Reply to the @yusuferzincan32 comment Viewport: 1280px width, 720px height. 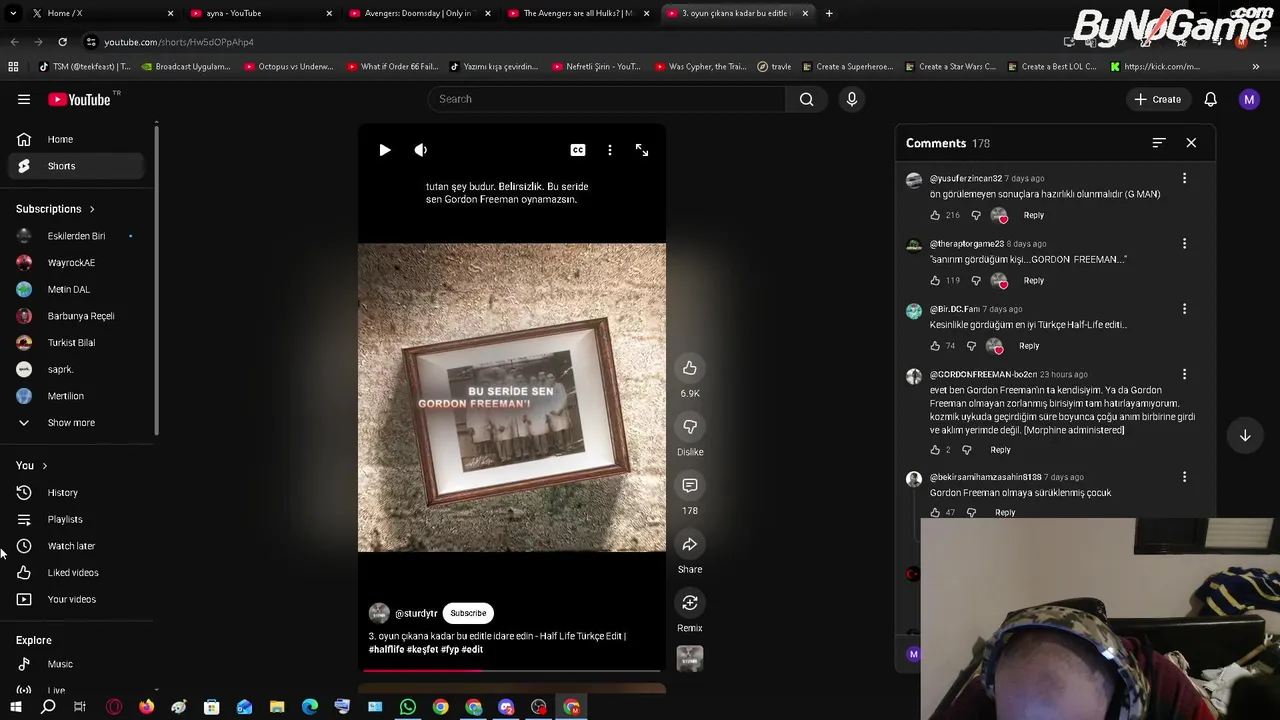[1033, 215]
